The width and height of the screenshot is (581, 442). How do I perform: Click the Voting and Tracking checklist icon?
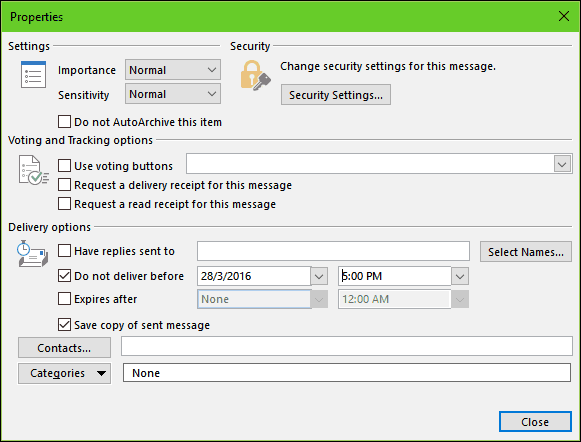click(x=33, y=170)
